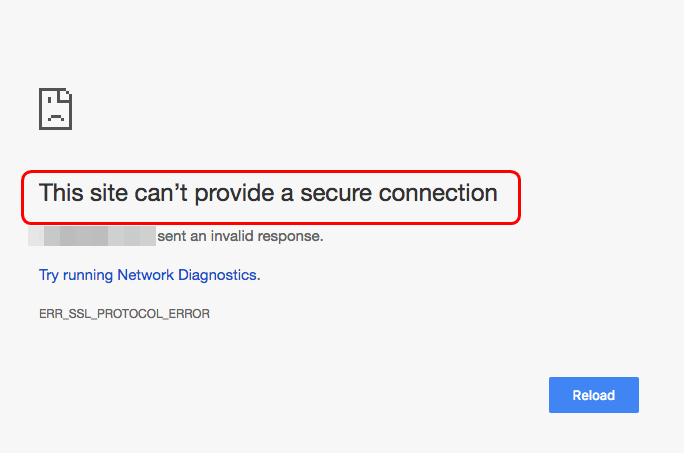Screen dimensions: 684x453
Task: Click the sad page error icon
Action: (55, 108)
